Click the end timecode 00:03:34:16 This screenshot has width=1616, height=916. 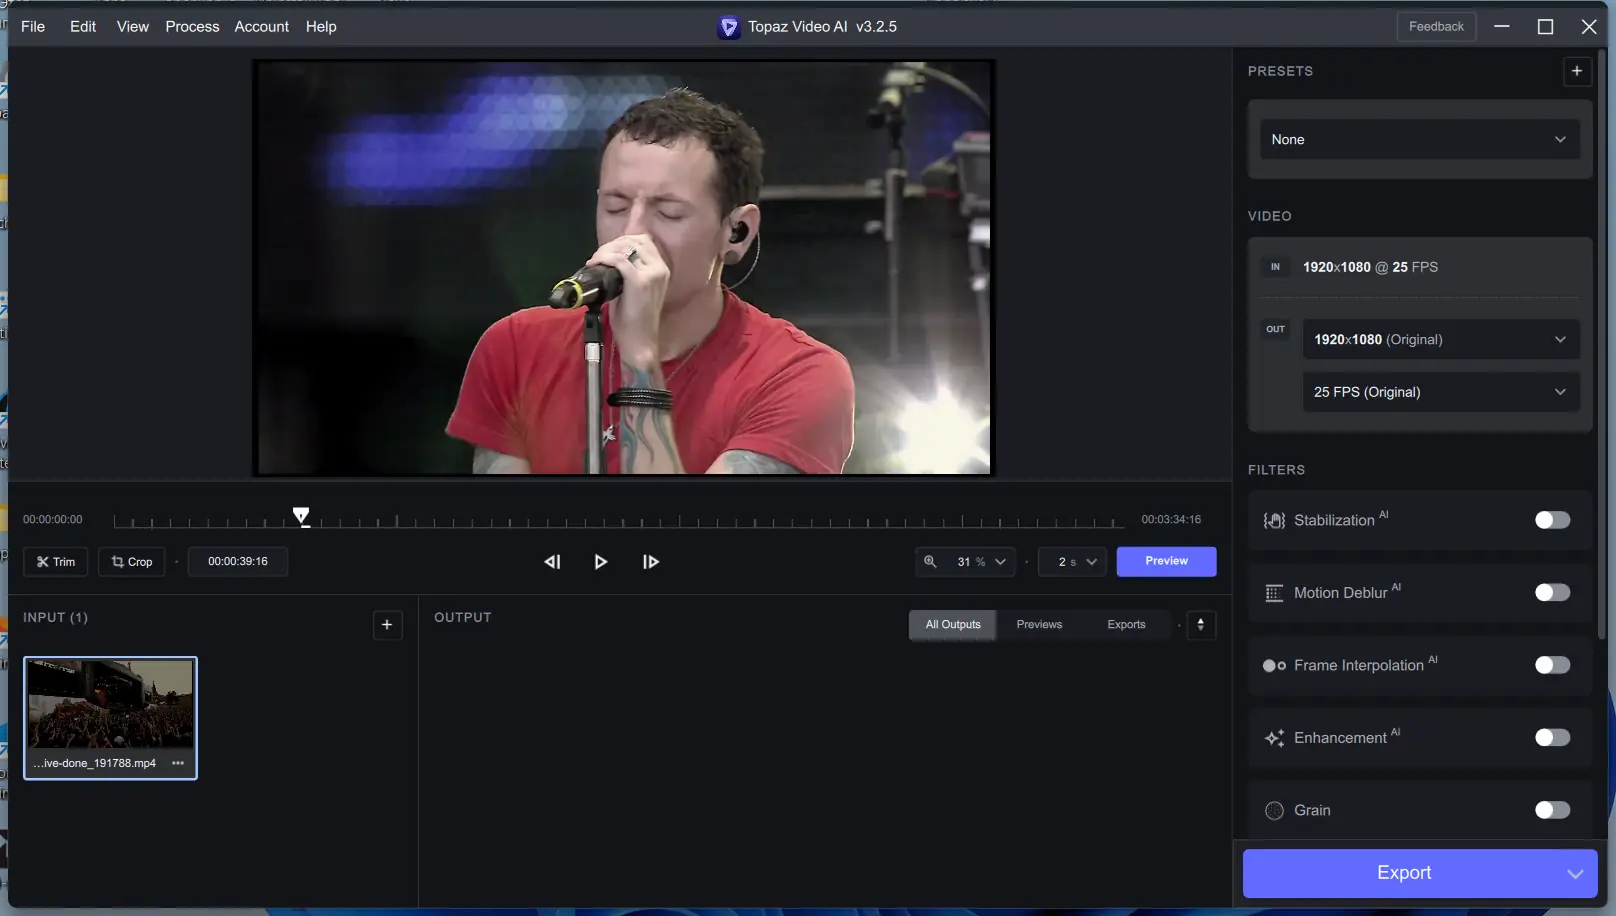point(1171,520)
